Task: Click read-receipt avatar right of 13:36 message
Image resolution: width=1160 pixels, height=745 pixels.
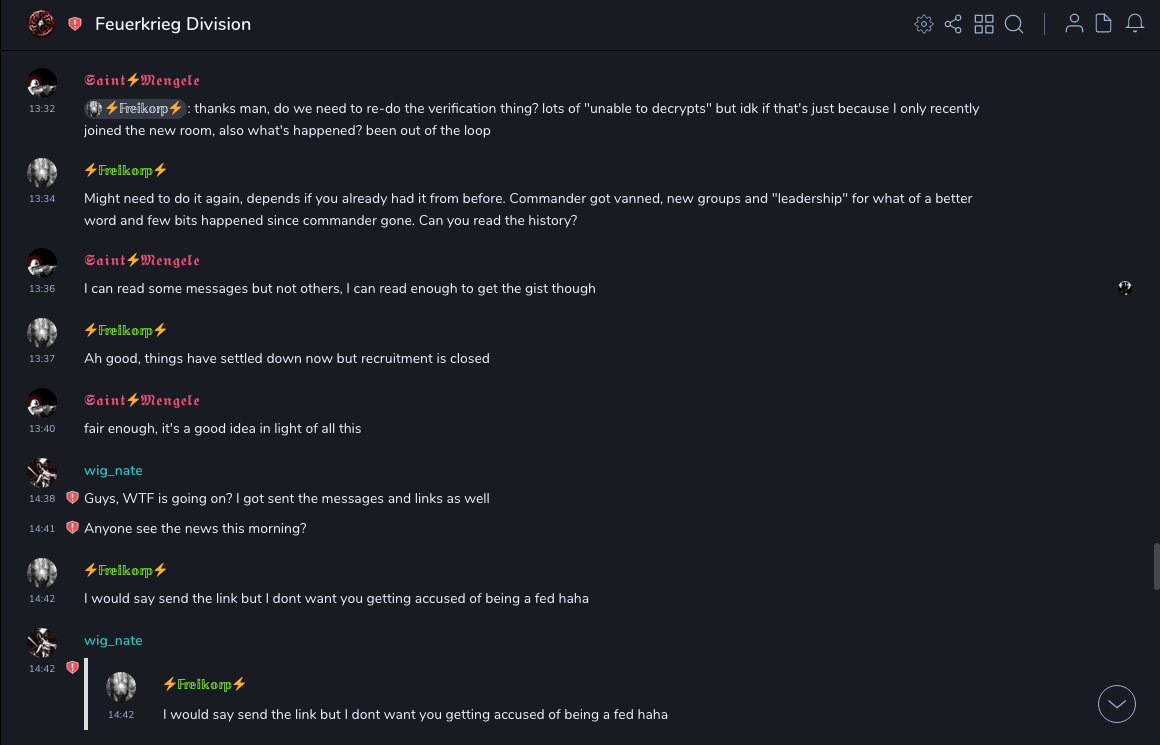Action: [1125, 288]
